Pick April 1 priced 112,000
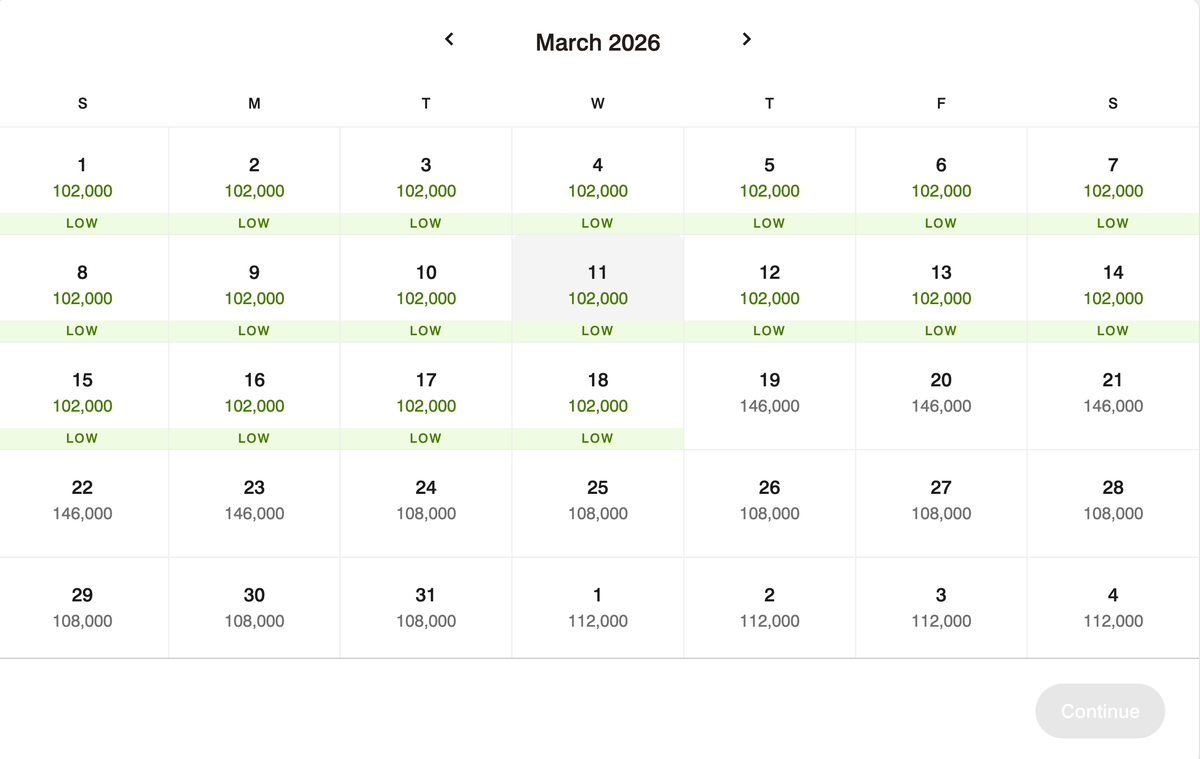The image size is (1200, 759). (597, 608)
